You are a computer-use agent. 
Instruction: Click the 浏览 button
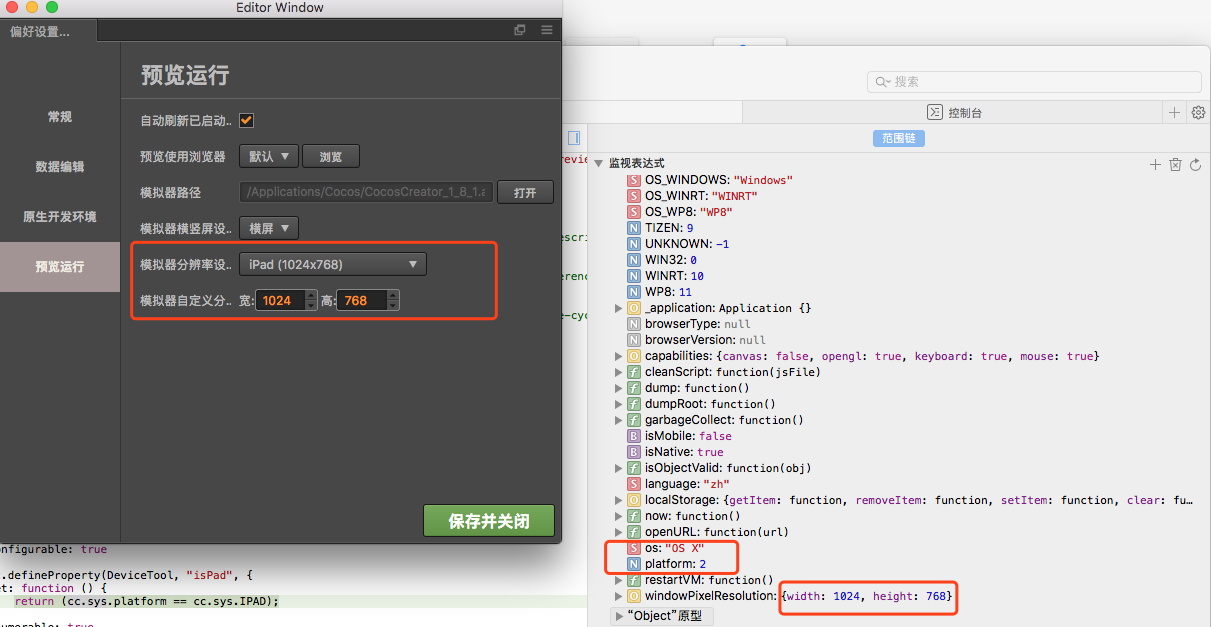pyautogui.click(x=331, y=156)
